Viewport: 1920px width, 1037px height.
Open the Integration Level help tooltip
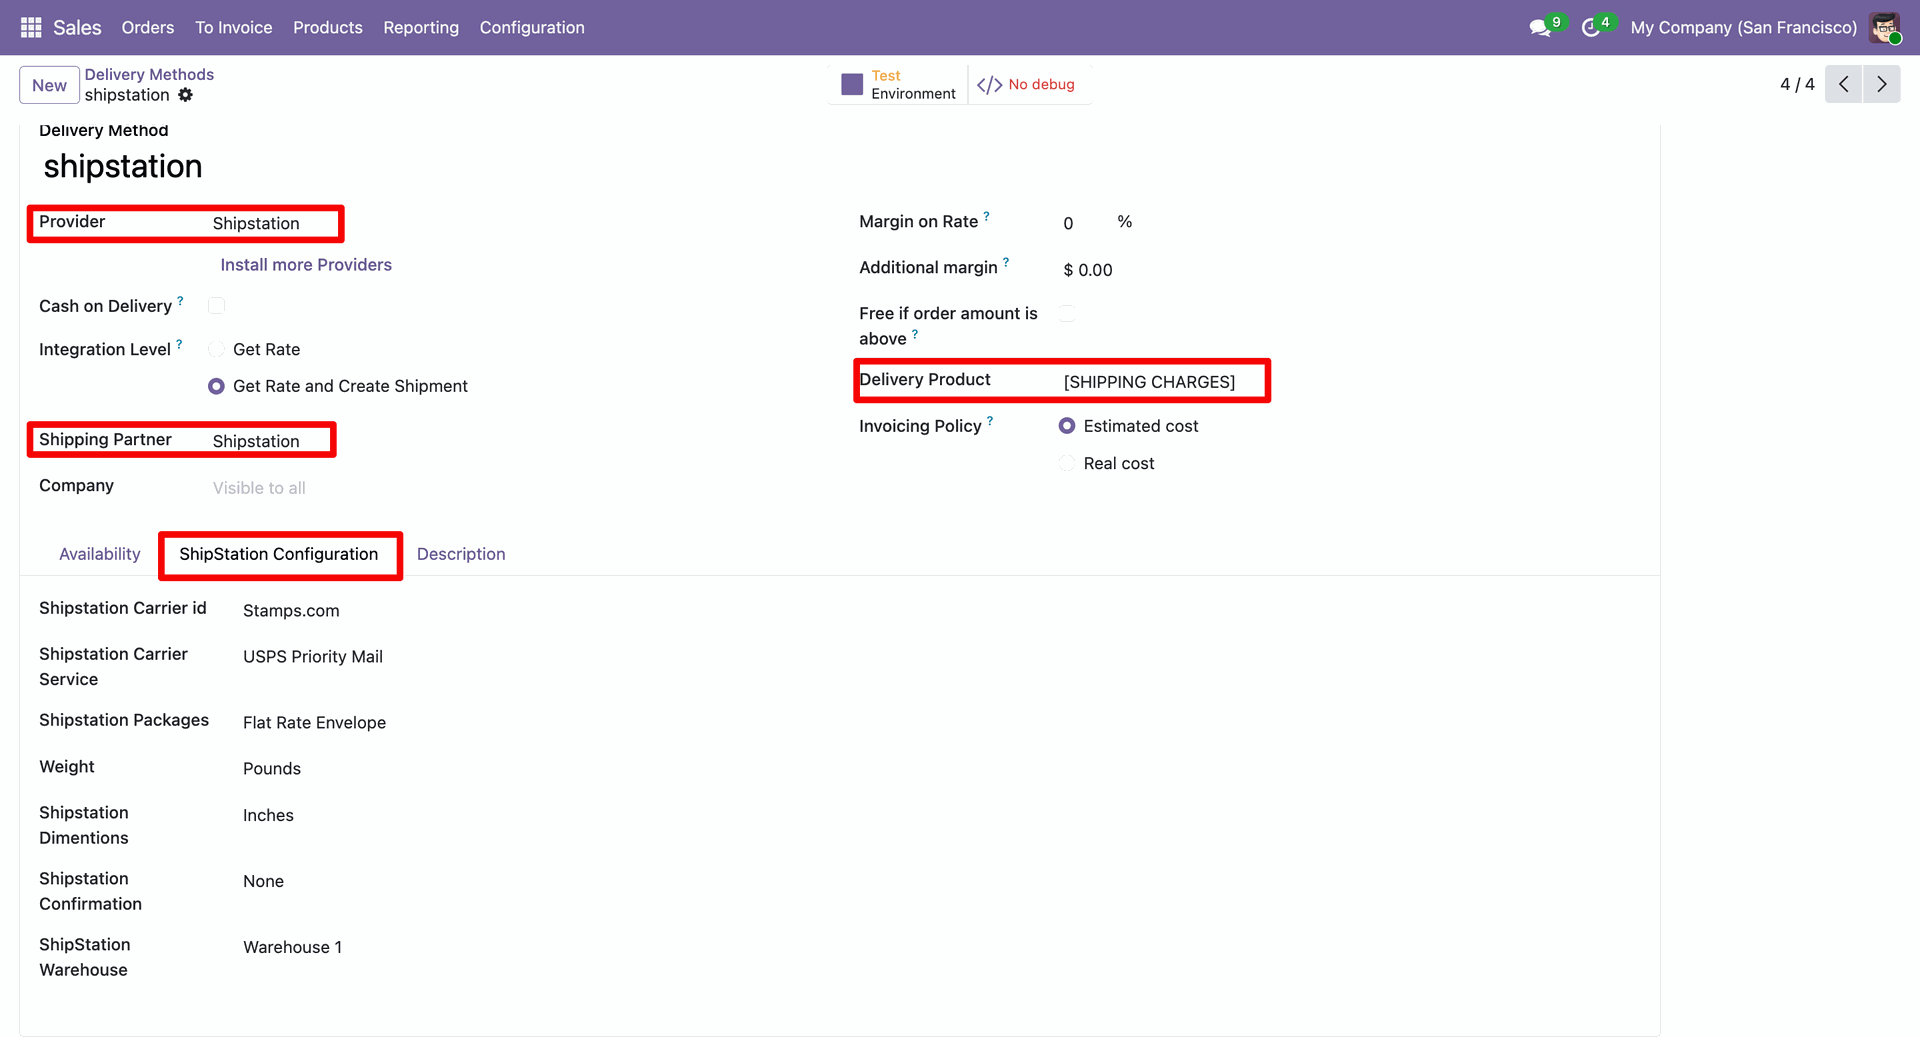(179, 344)
